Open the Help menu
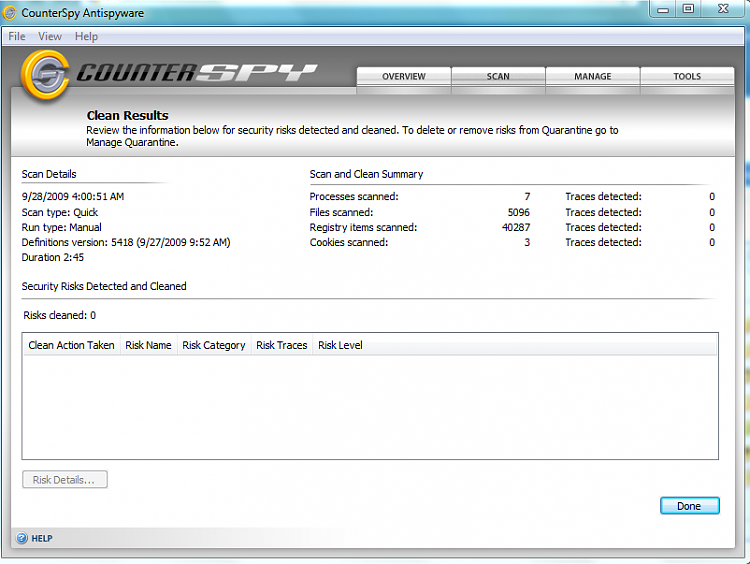Image resolution: width=750 pixels, height=564 pixels. pos(86,36)
